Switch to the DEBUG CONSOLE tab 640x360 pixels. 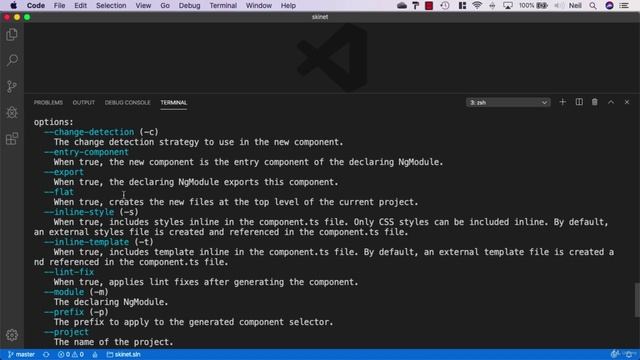click(127, 102)
